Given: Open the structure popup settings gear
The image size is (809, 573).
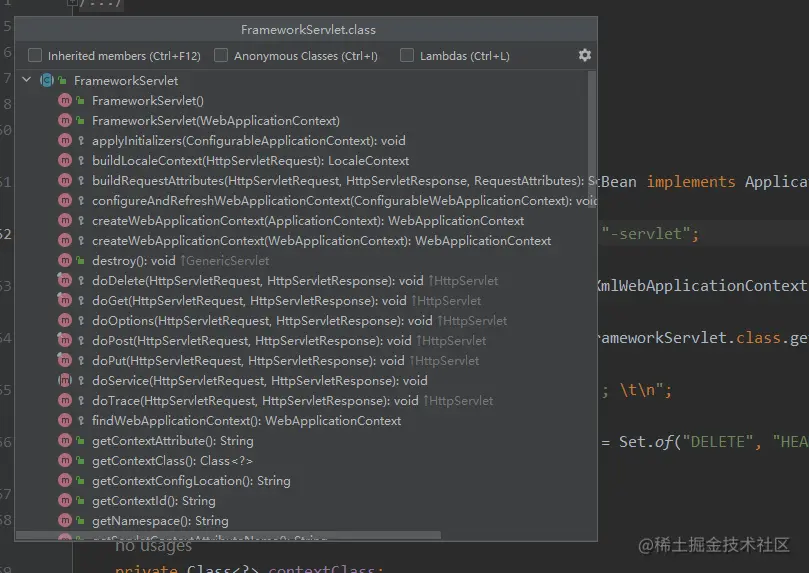Looking at the screenshot, I should (585, 55).
